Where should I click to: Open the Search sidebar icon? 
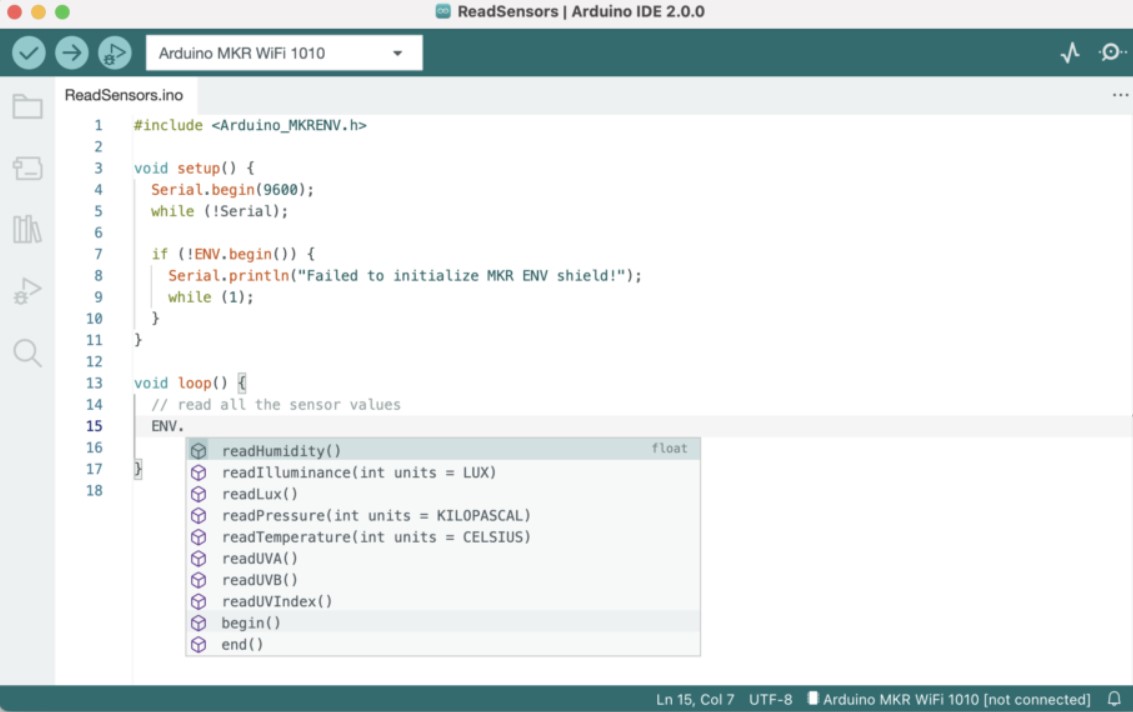(27, 353)
